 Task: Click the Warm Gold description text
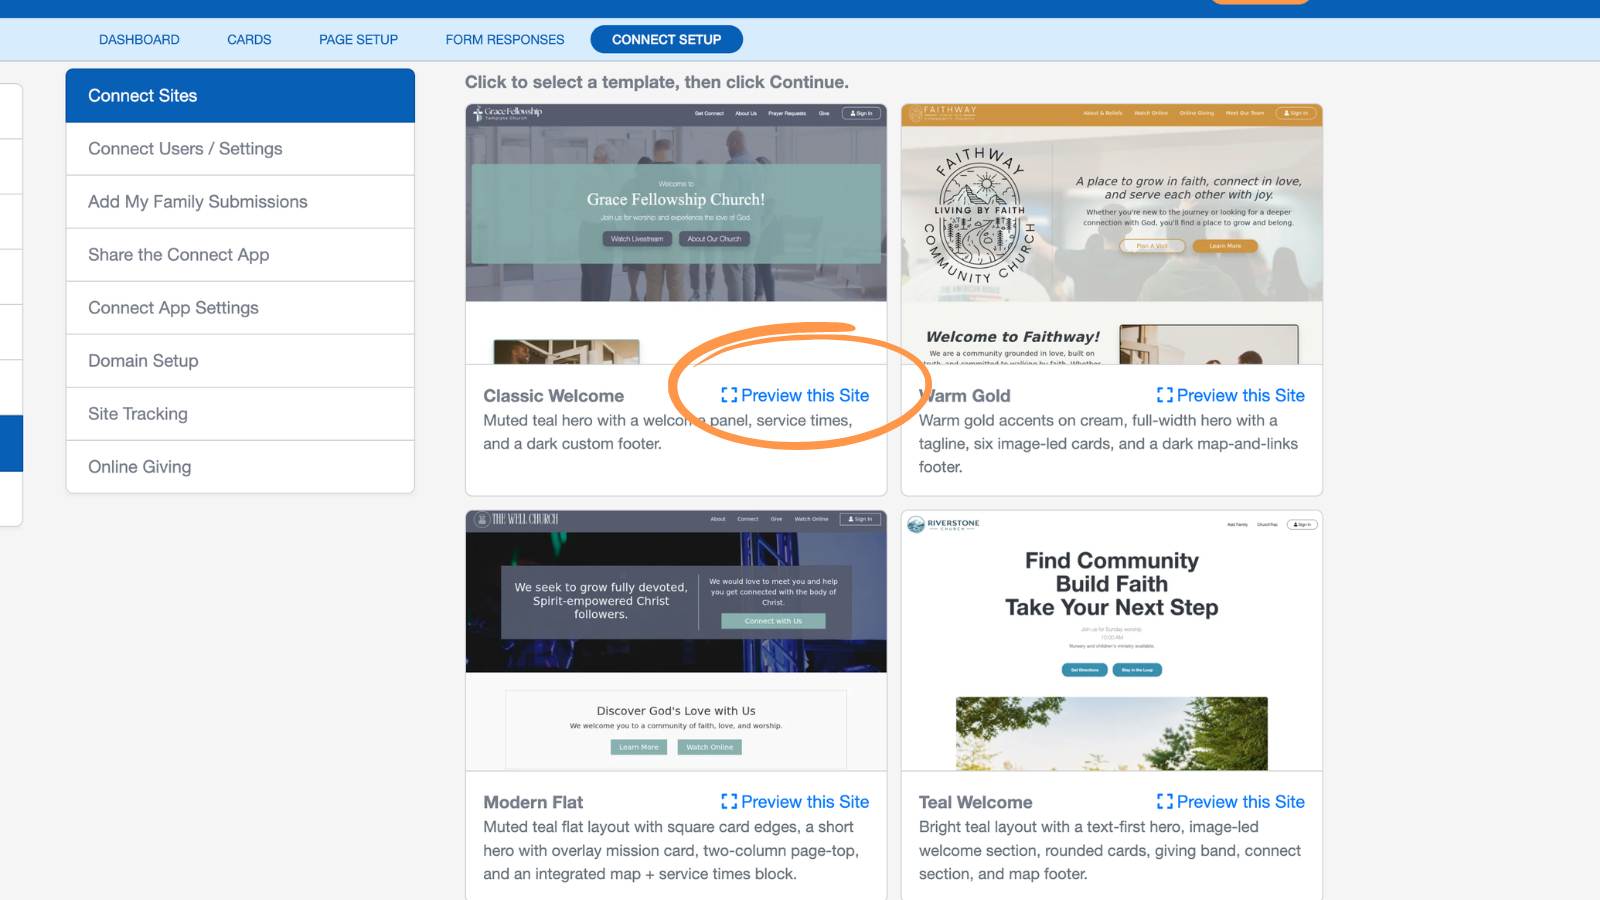coord(1109,444)
